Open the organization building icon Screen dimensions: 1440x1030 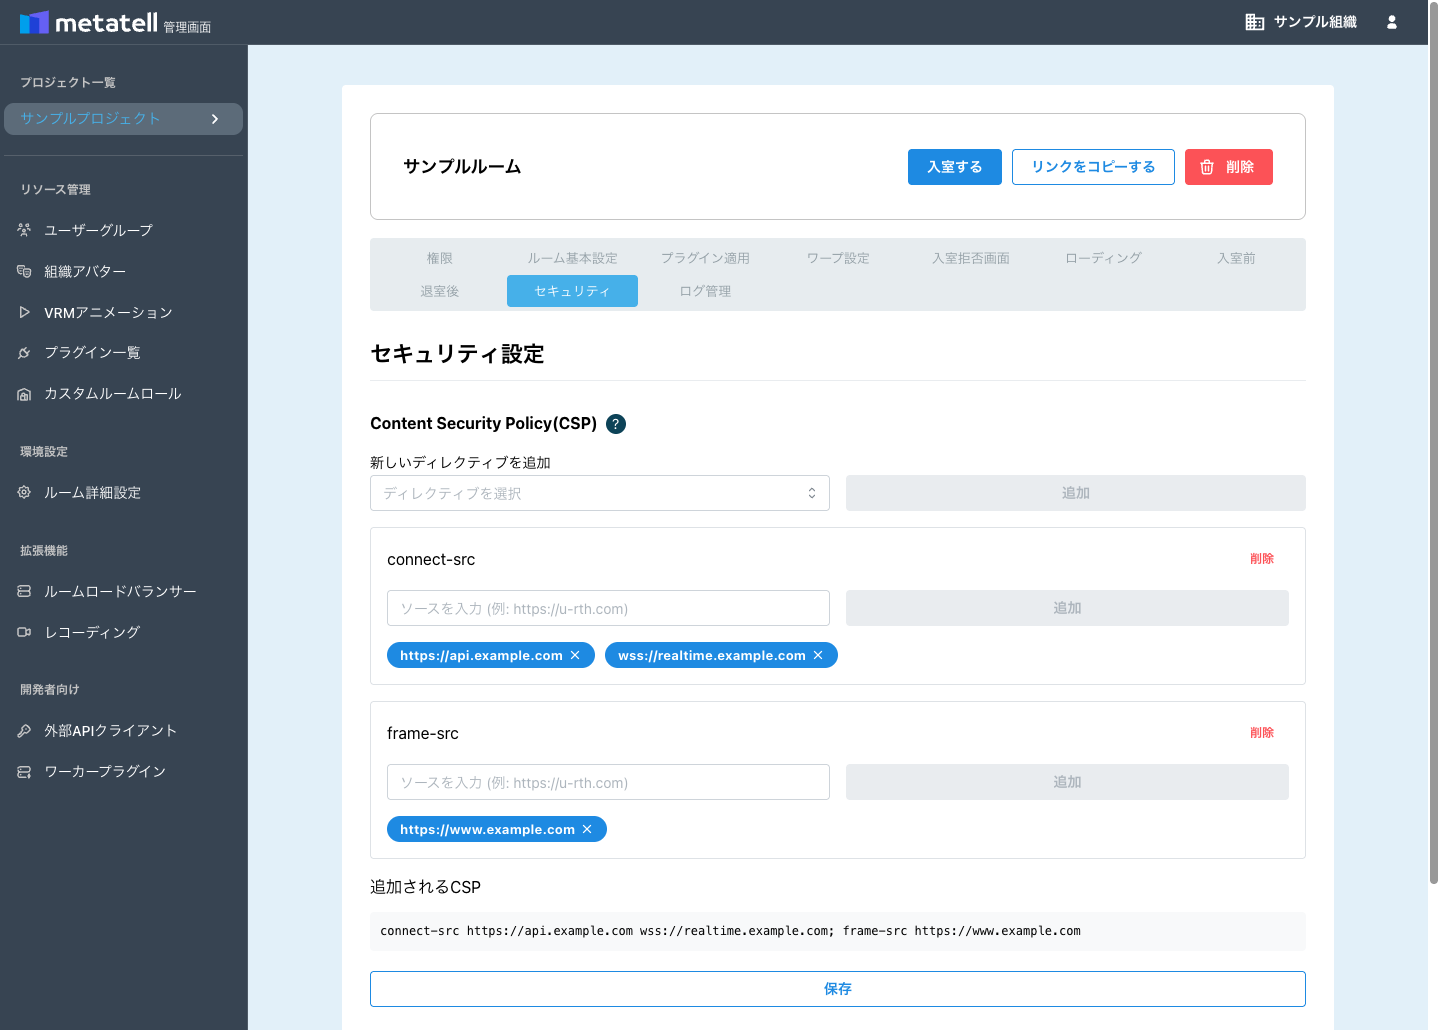click(1254, 22)
